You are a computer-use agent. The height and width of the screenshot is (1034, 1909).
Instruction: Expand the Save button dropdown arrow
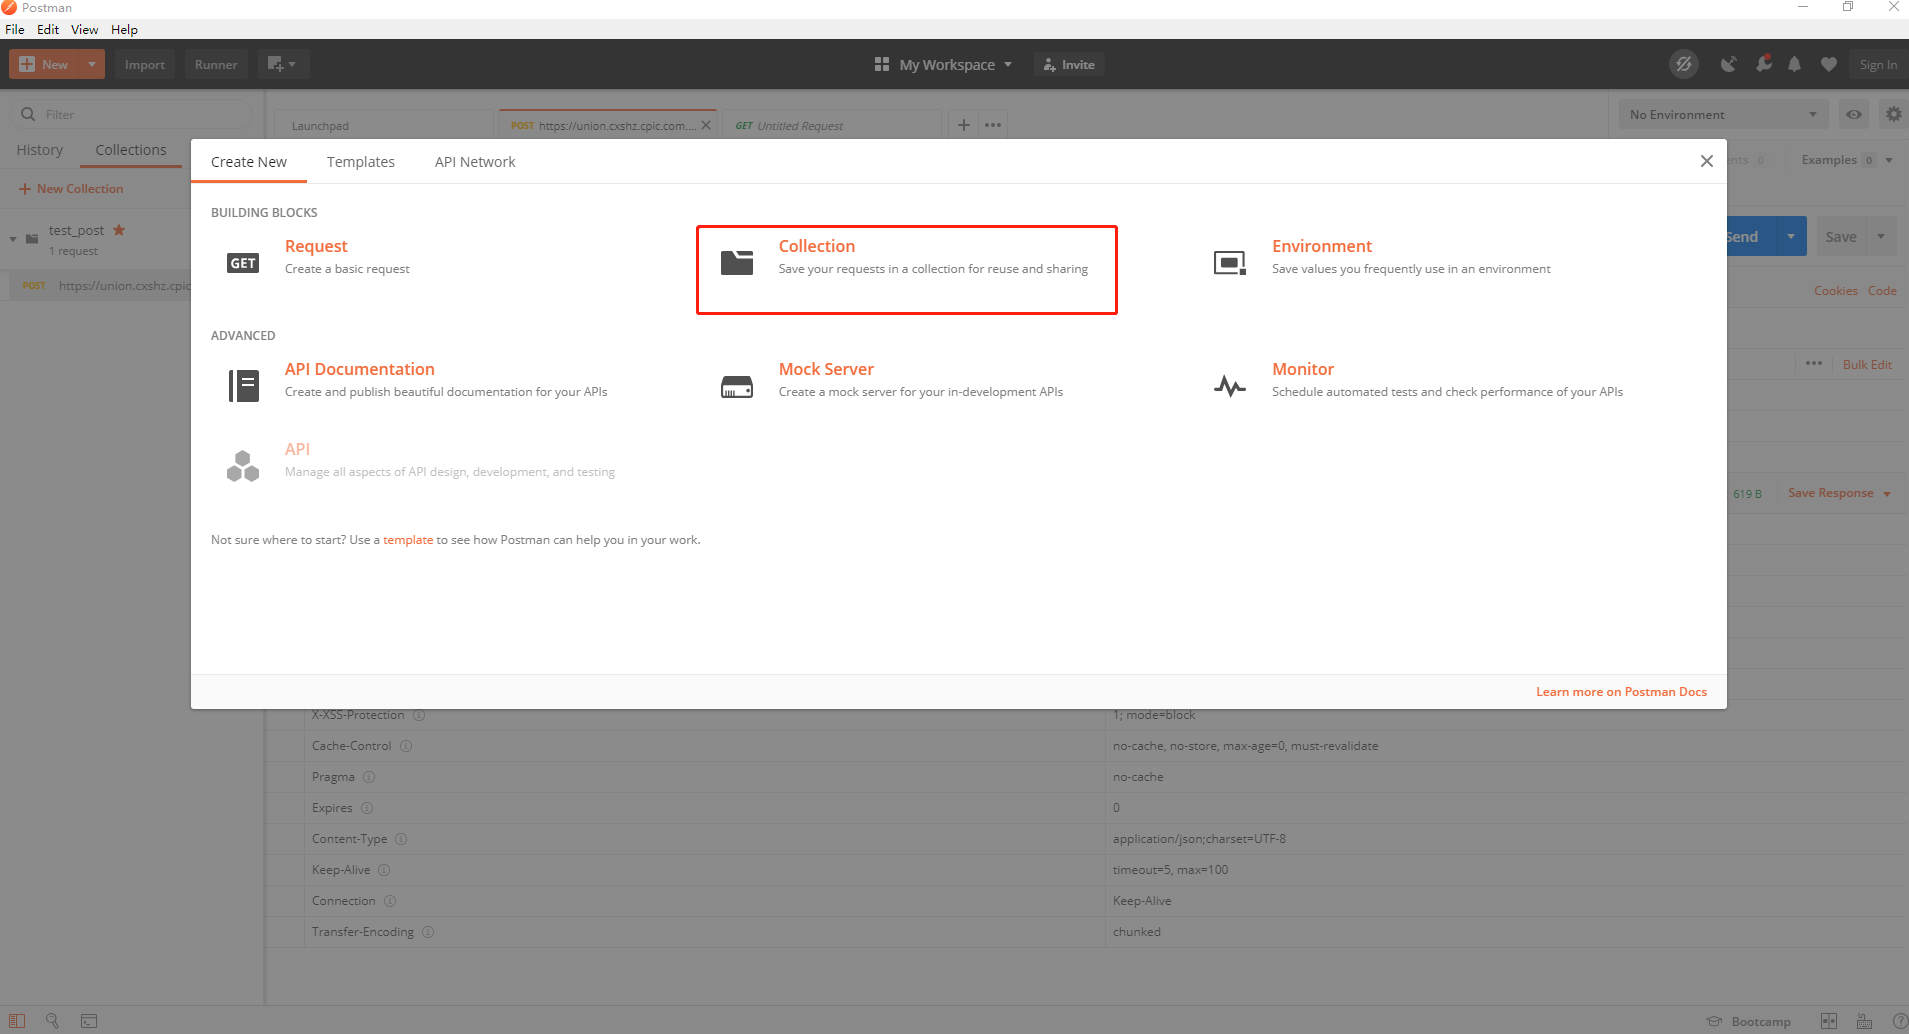[1881, 237]
